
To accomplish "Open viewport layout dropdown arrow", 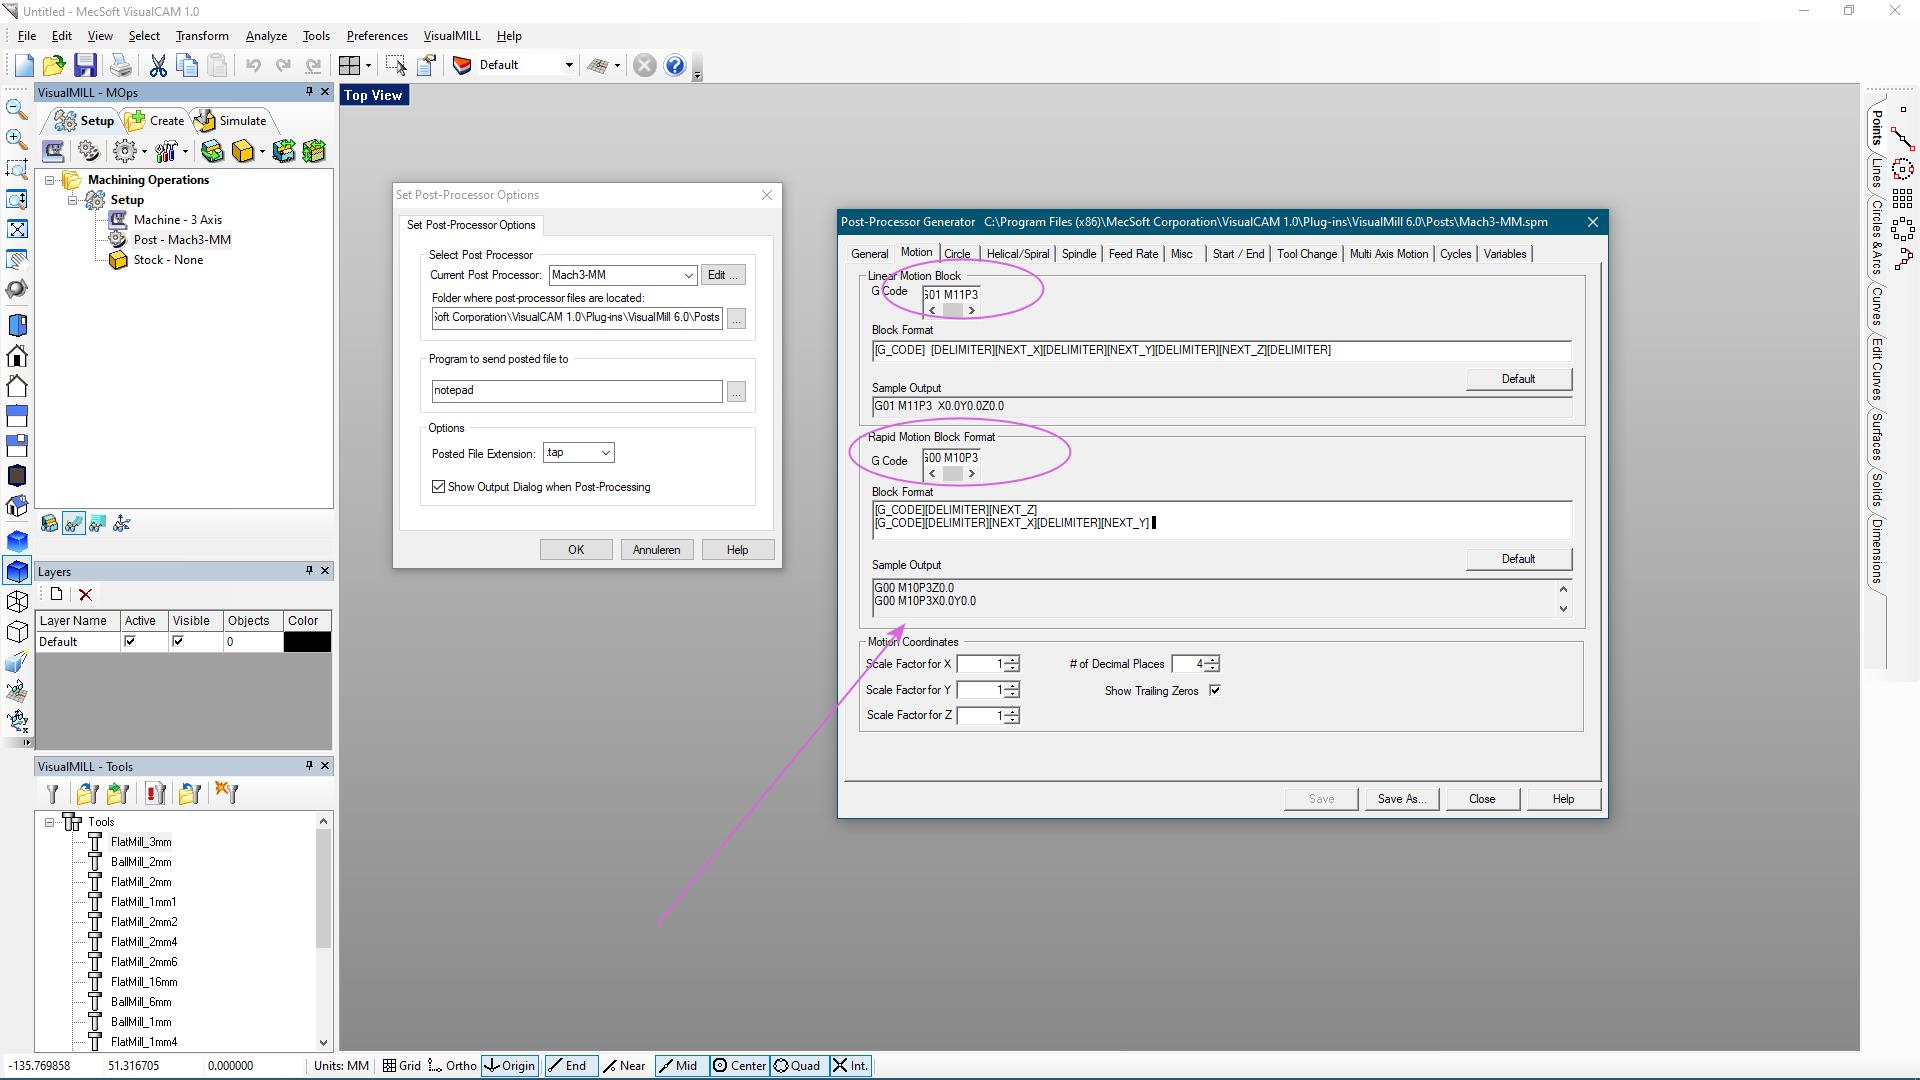I will click(x=368, y=66).
